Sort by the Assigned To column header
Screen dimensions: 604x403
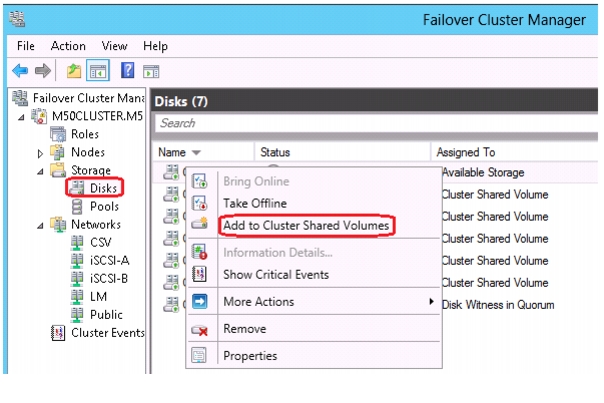pos(466,152)
